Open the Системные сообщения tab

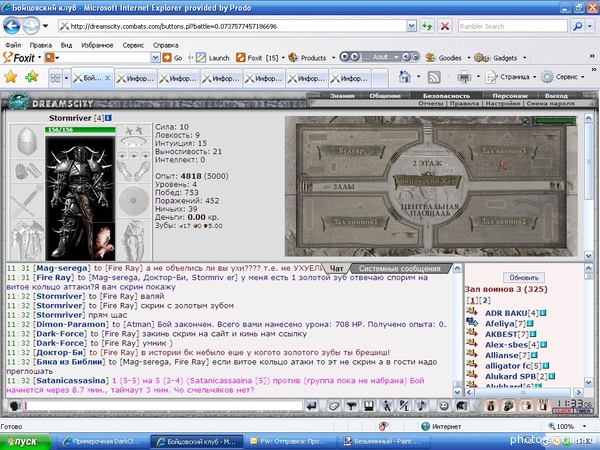point(399,269)
